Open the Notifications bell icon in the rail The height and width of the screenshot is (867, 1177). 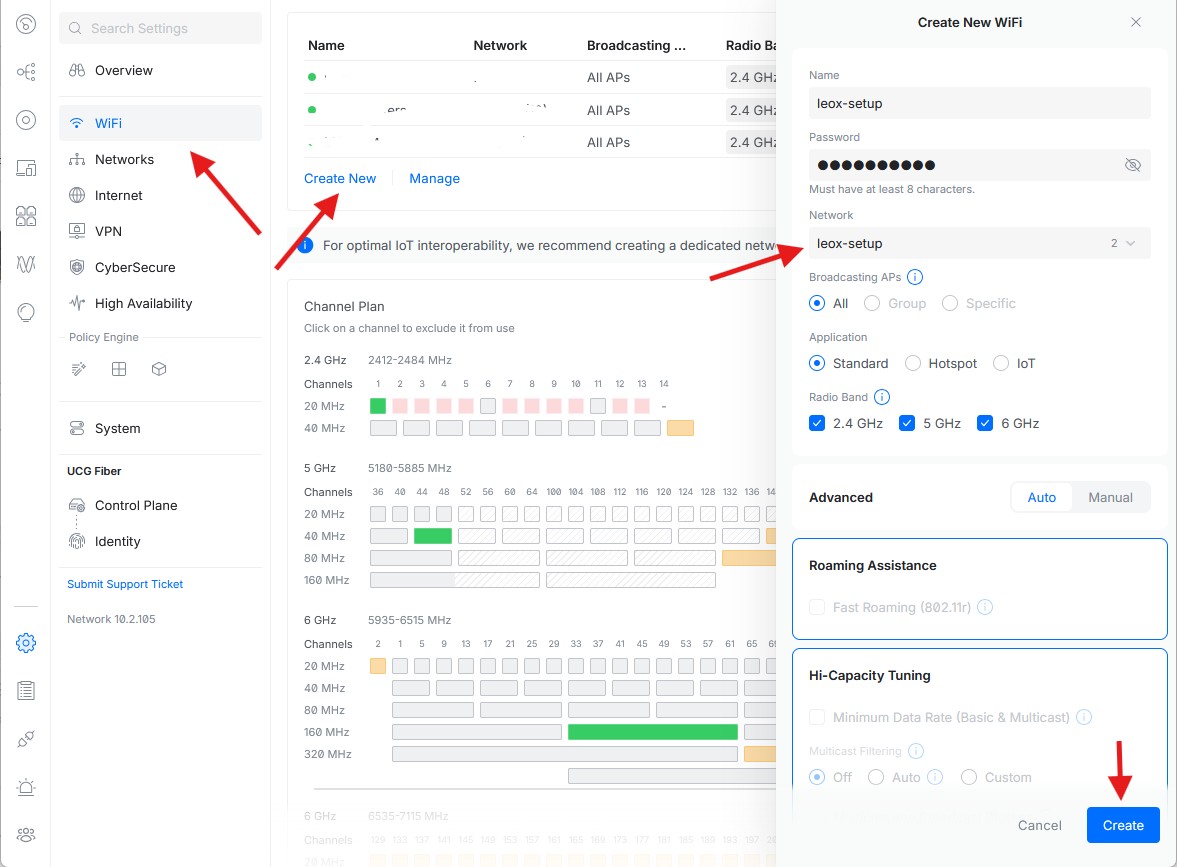click(26, 787)
